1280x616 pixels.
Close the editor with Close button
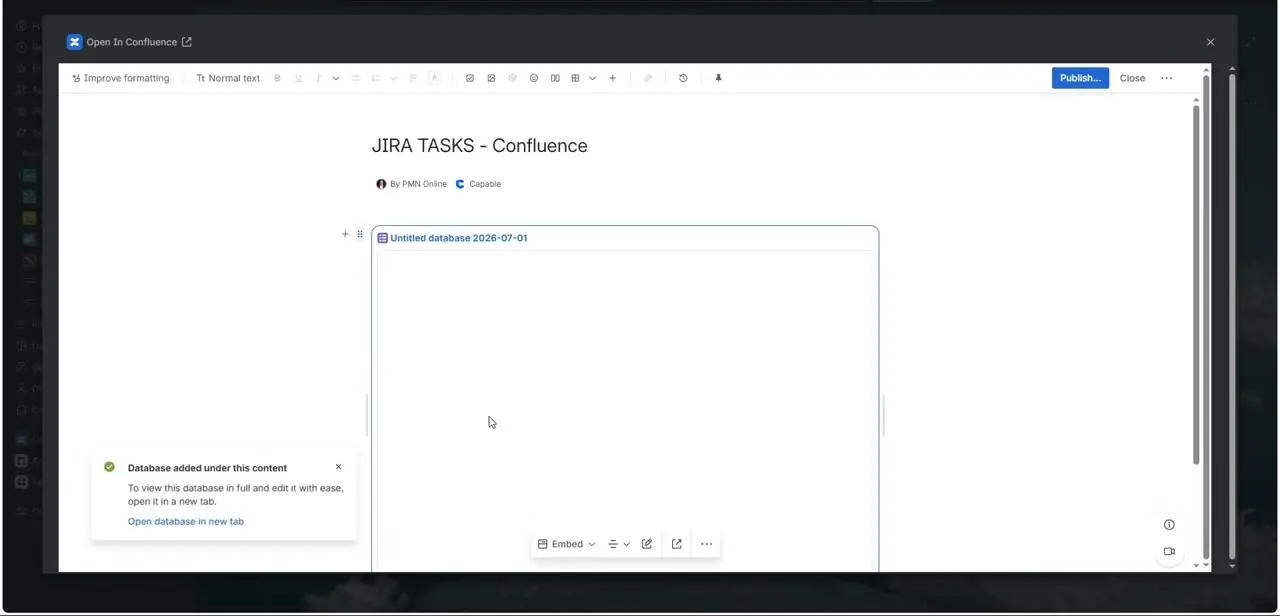coord(1132,78)
